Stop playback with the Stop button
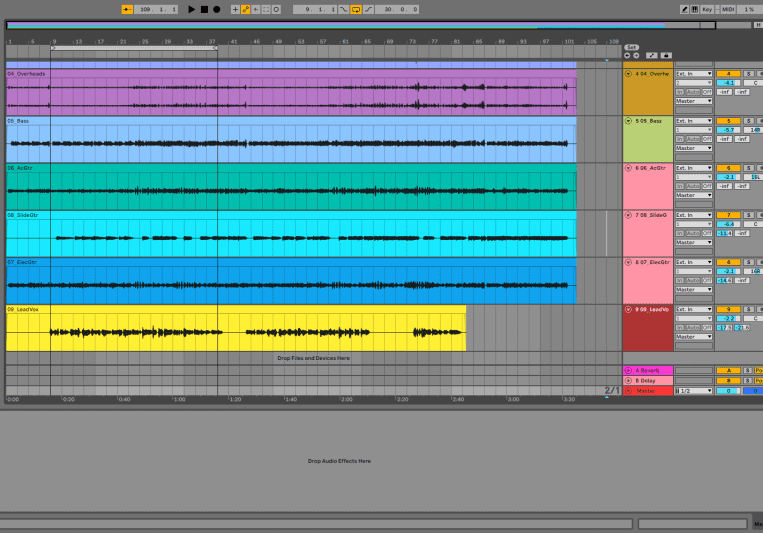The image size is (763, 533). (x=204, y=9)
